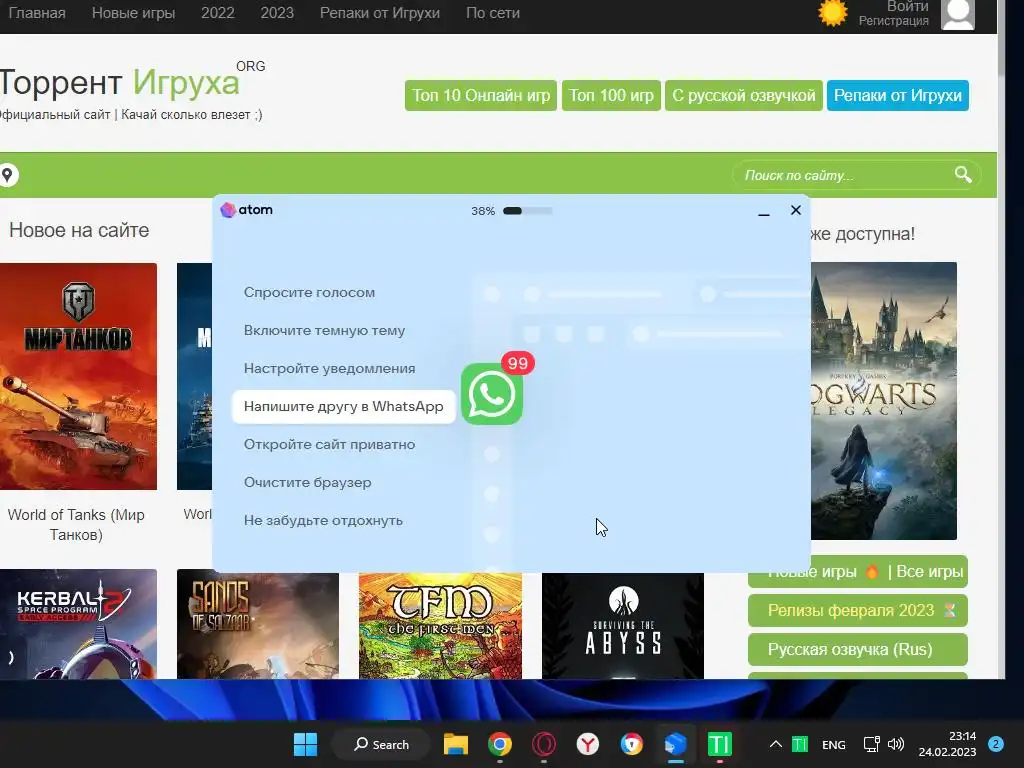Click the atom logo in installer
The width and height of the screenshot is (1024, 768).
(x=246, y=210)
